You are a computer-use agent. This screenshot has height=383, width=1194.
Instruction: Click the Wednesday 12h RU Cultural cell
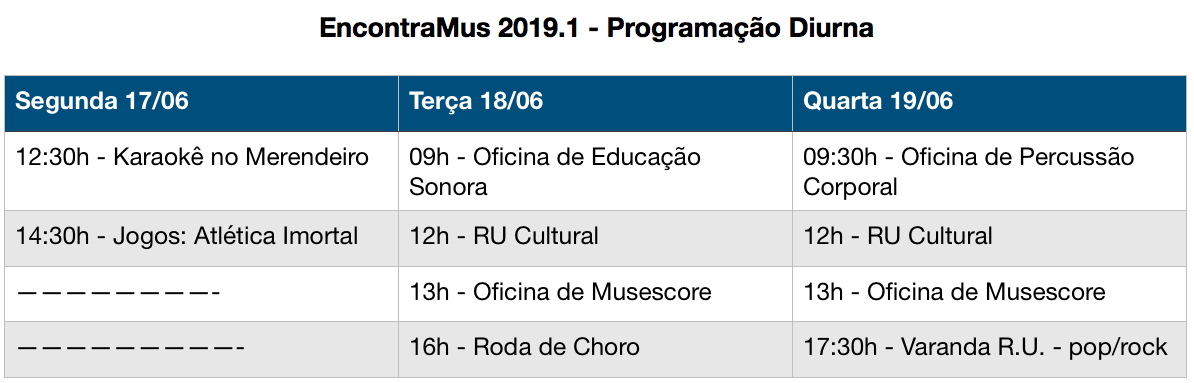pyautogui.click(x=990, y=238)
